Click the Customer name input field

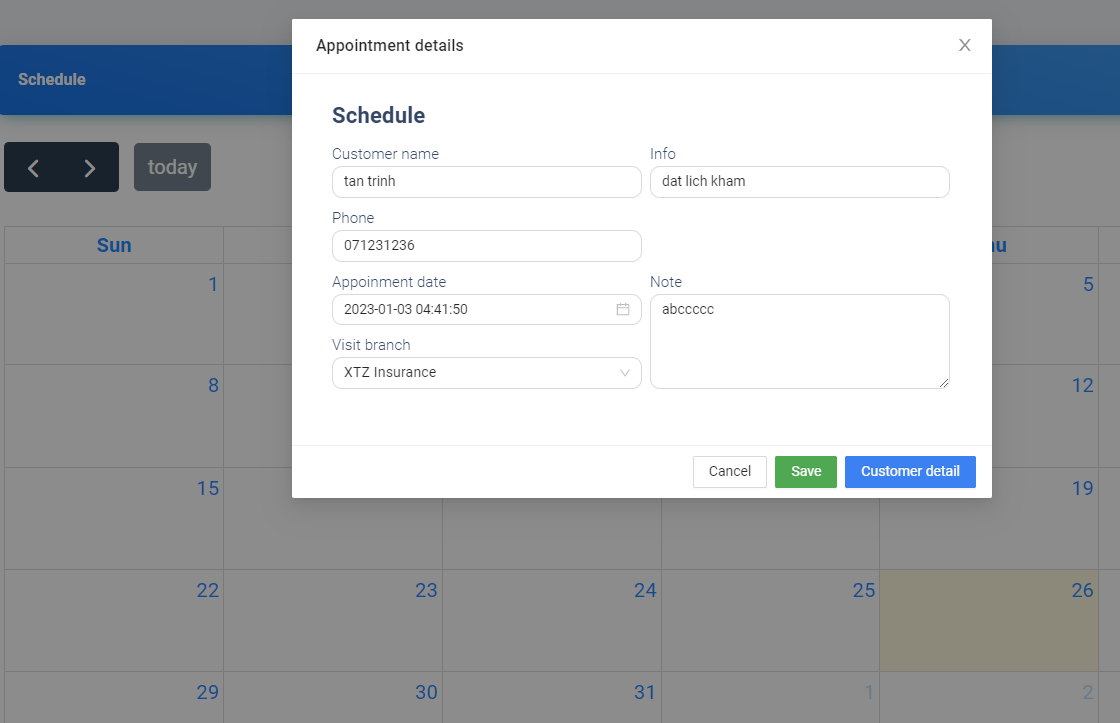click(486, 182)
